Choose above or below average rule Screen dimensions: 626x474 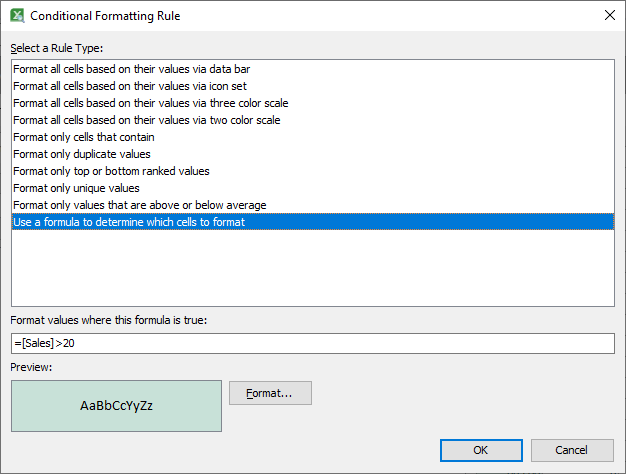313,205
